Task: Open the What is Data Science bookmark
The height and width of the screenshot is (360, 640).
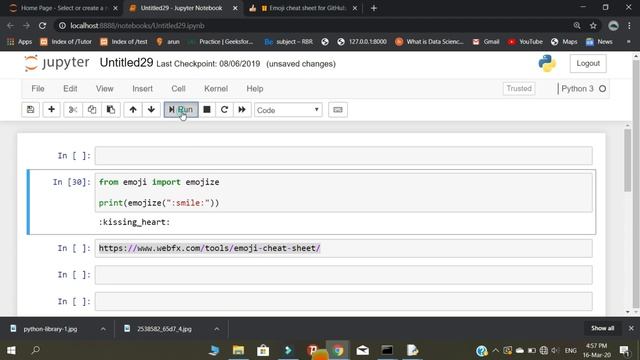Action: pos(429,42)
